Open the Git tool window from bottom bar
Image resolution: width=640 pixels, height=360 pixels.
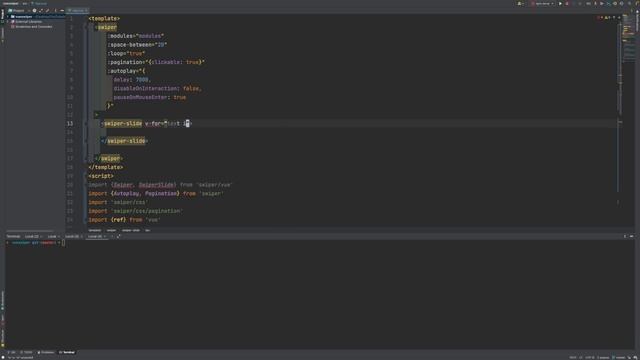pos(11,352)
